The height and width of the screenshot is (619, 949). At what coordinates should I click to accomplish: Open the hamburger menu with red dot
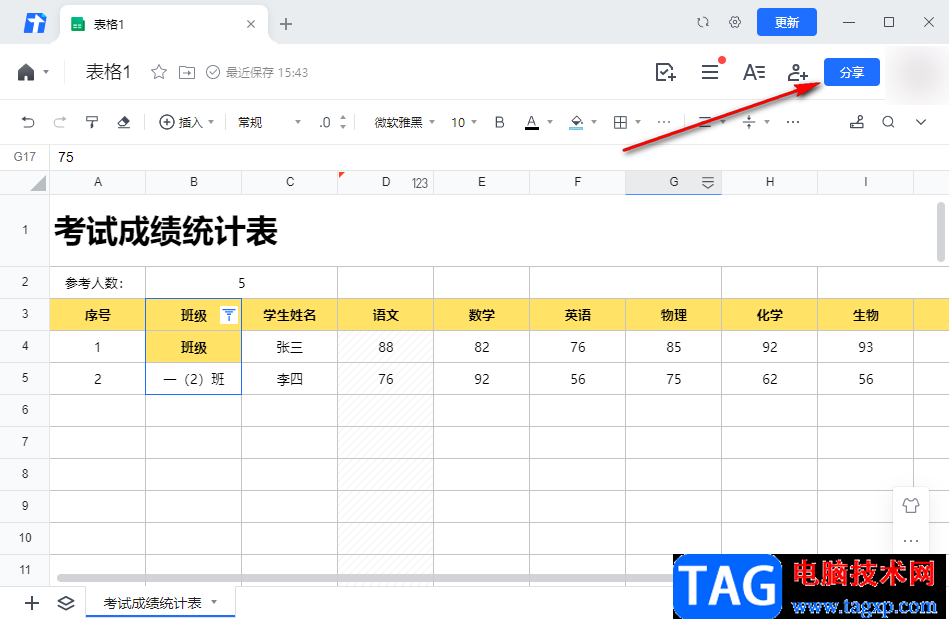point(710,73)
